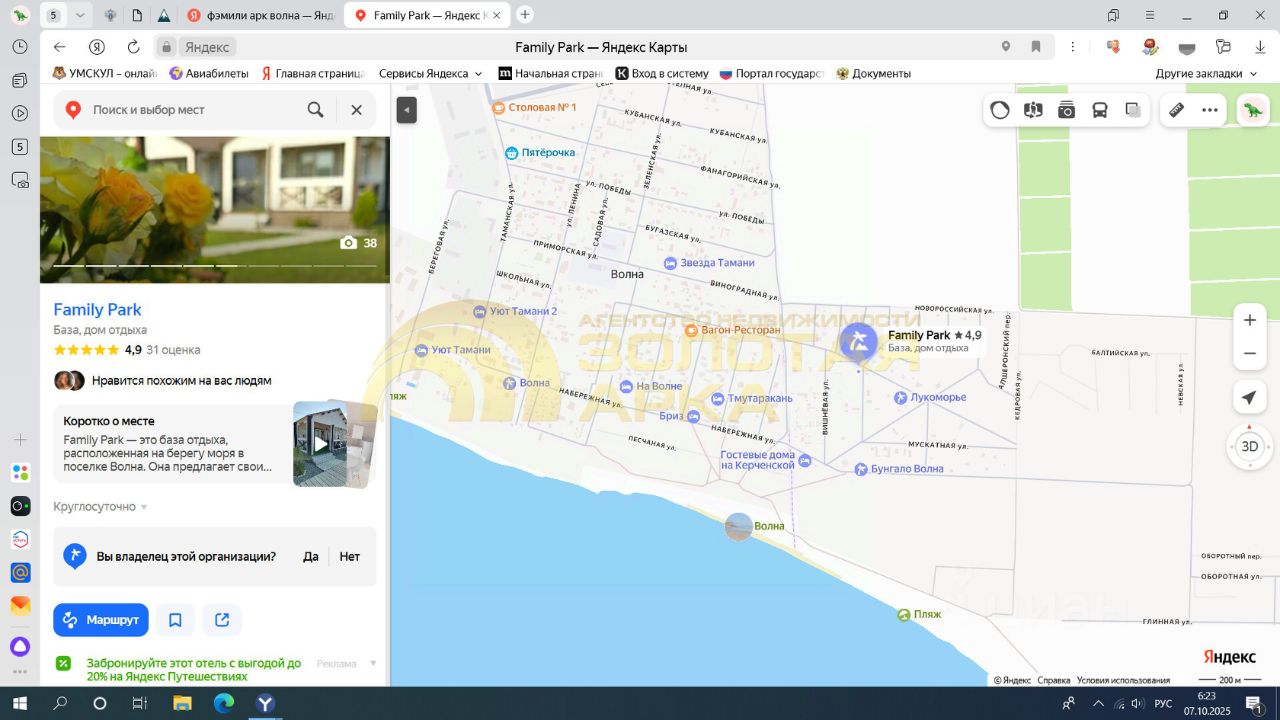The image size is (1280, 720).
Task: Save Family Park with the bookmark icon
Action: click(175, 620)
